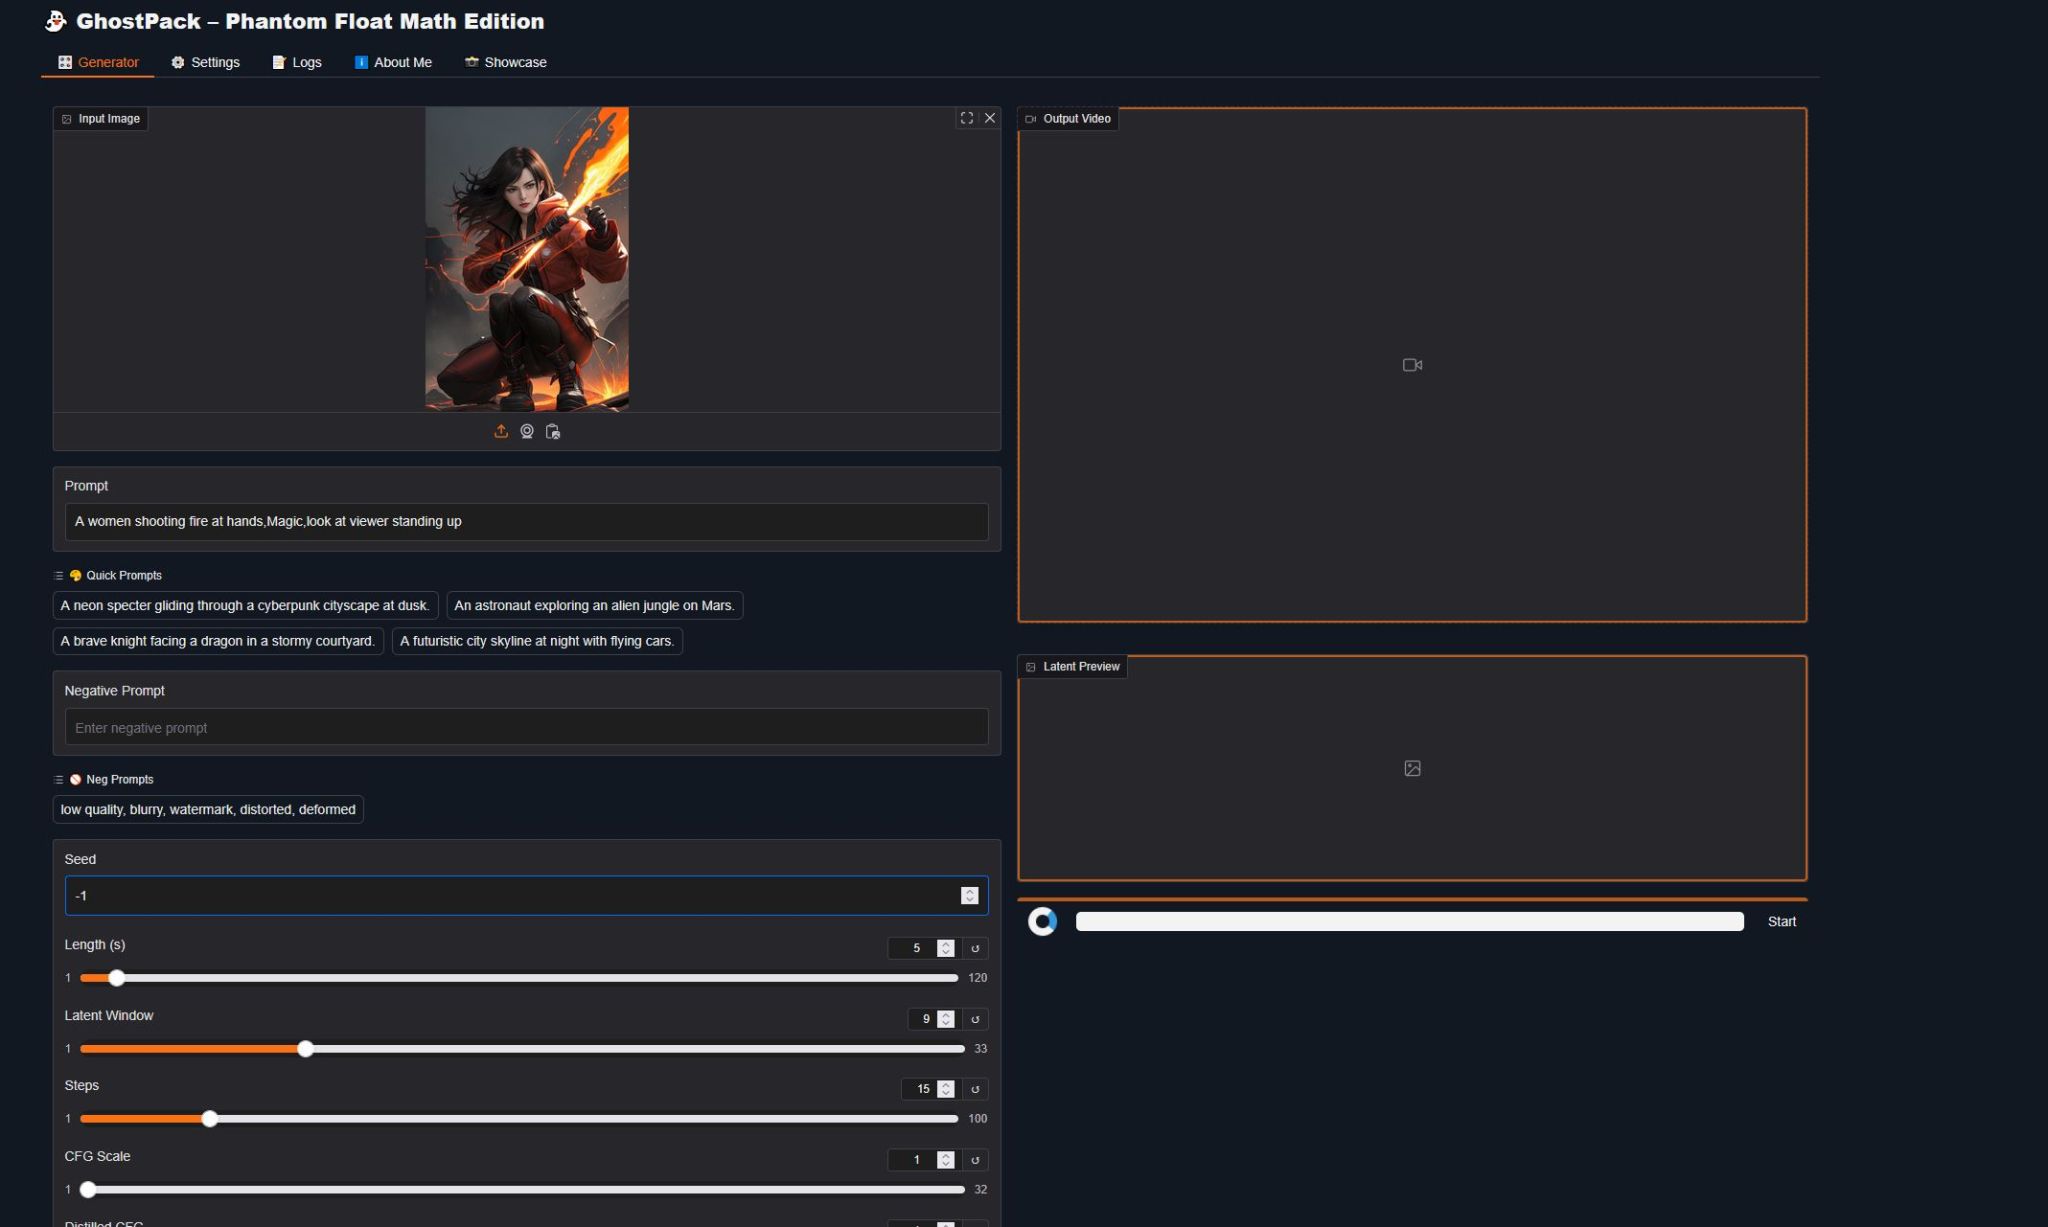The image size is (2048, 1227).
Task: Collapse the Neg Prompts list
Action: 58,779
